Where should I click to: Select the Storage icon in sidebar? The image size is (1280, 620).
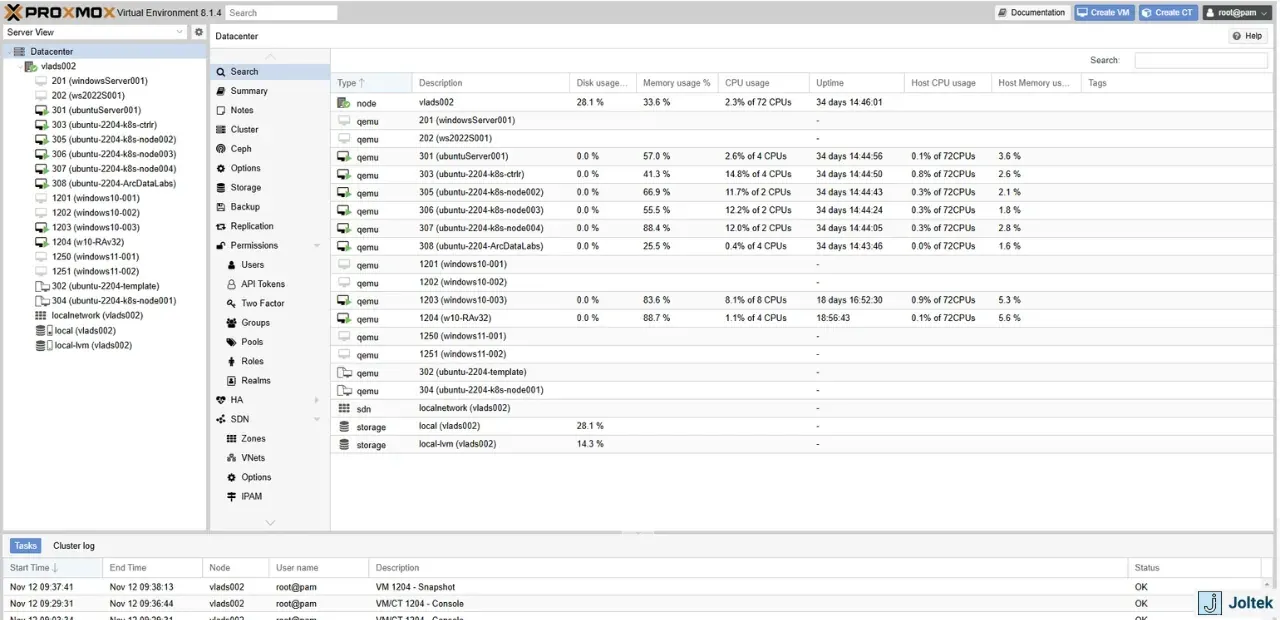tap(221, 187)
